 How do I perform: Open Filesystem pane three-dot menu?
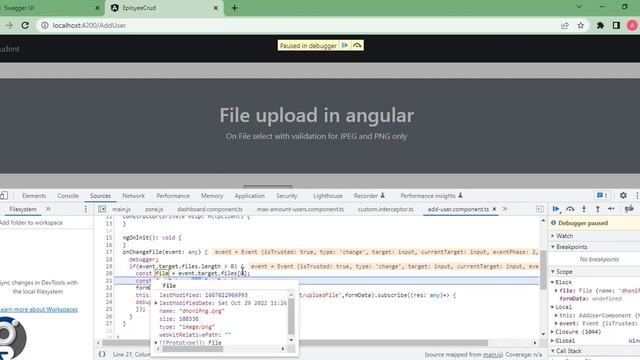point(85,209)
